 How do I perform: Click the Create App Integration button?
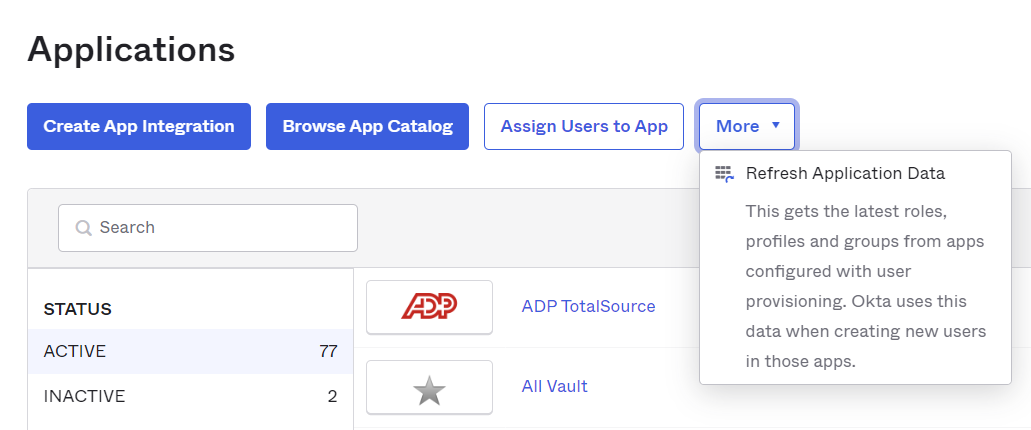(139, 127)
